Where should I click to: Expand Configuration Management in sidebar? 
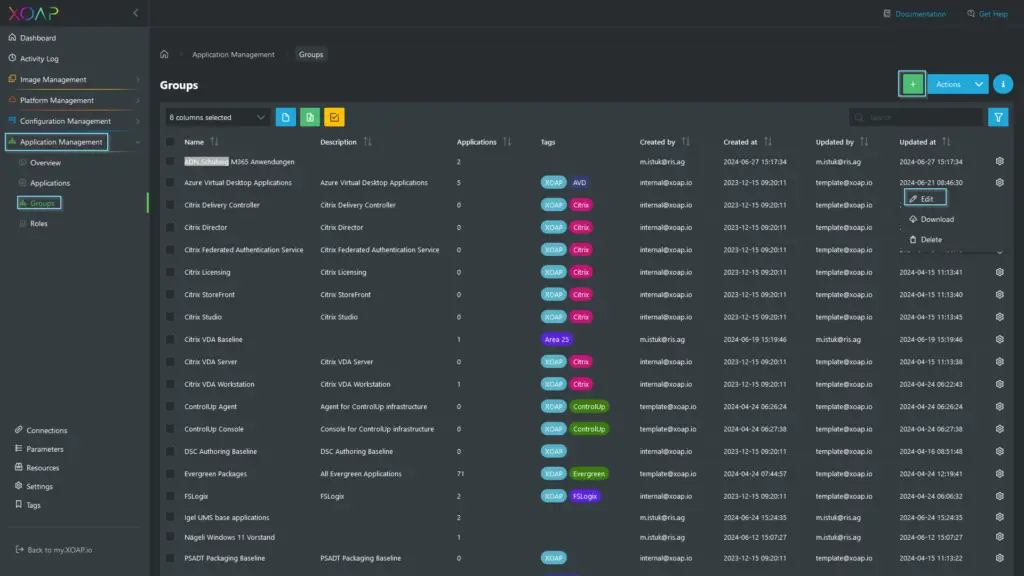click(x=138, y=121)
